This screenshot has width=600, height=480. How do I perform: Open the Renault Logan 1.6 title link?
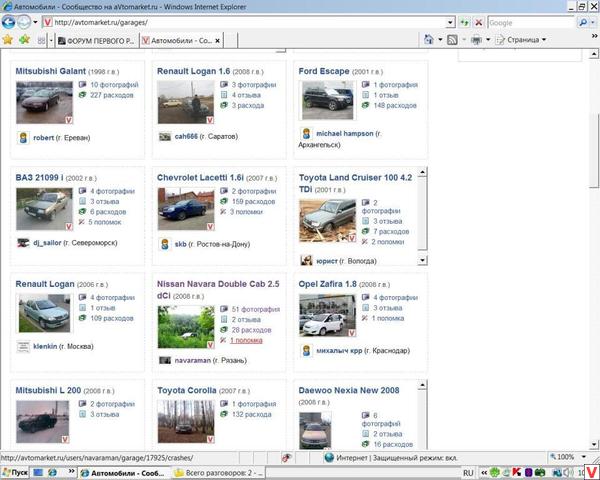point(193,71)
